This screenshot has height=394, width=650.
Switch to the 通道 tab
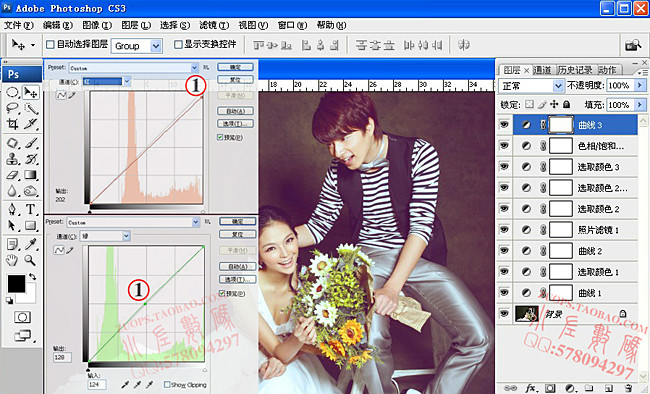(x=542, y=70)
